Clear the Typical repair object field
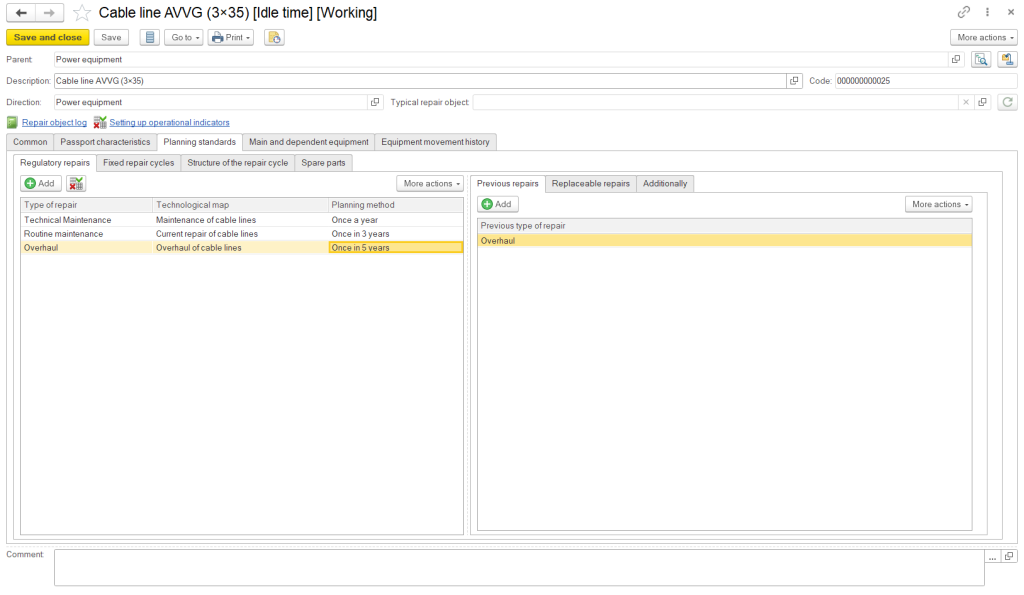Viewport: 1024px width, 595px height. pos(965,102)
